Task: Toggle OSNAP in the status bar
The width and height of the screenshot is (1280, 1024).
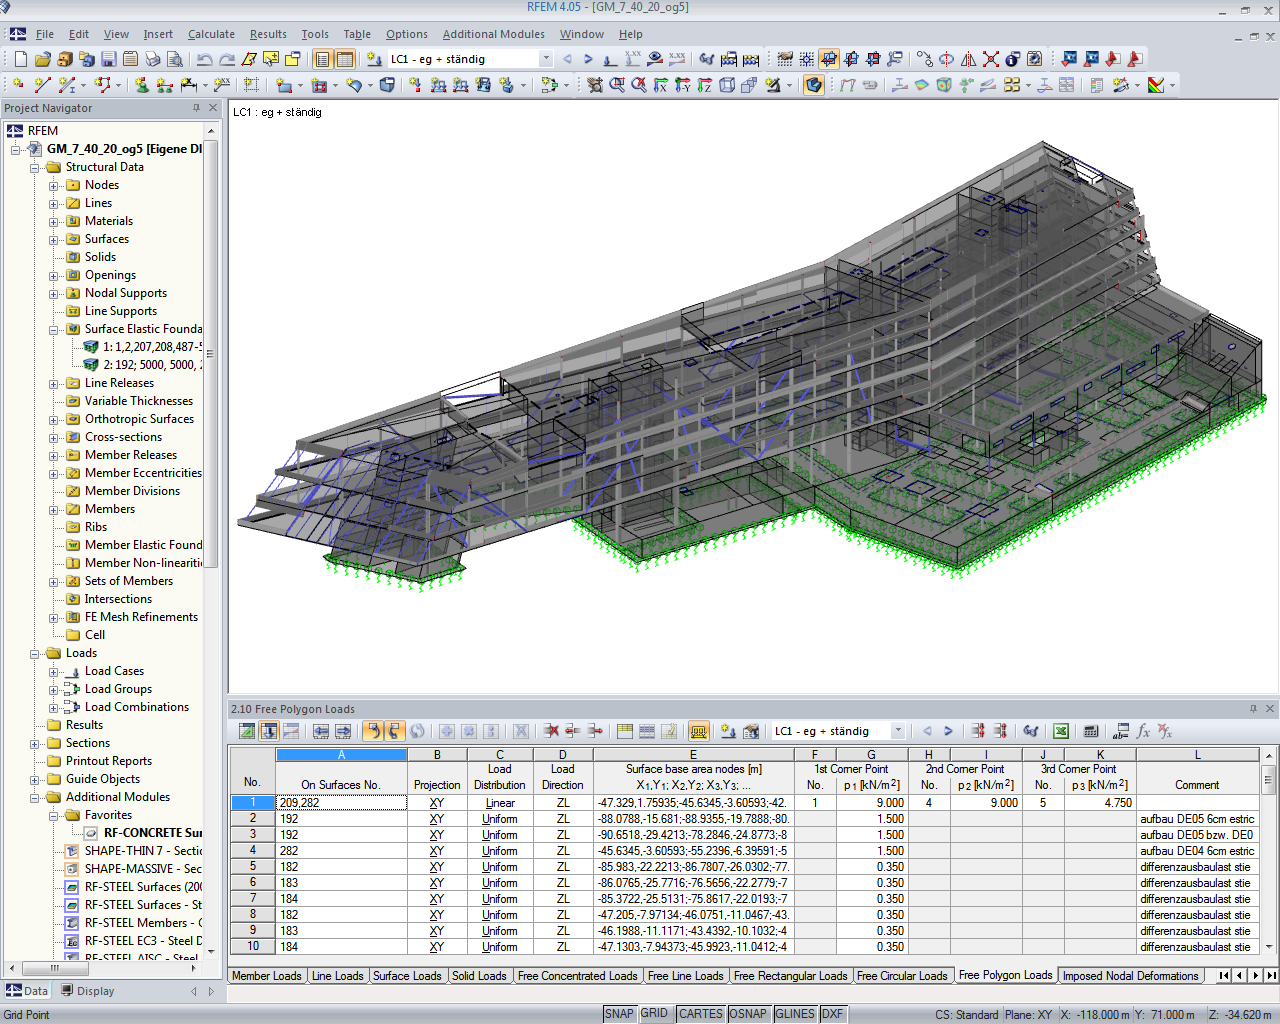Action: tap(747, 1013)
